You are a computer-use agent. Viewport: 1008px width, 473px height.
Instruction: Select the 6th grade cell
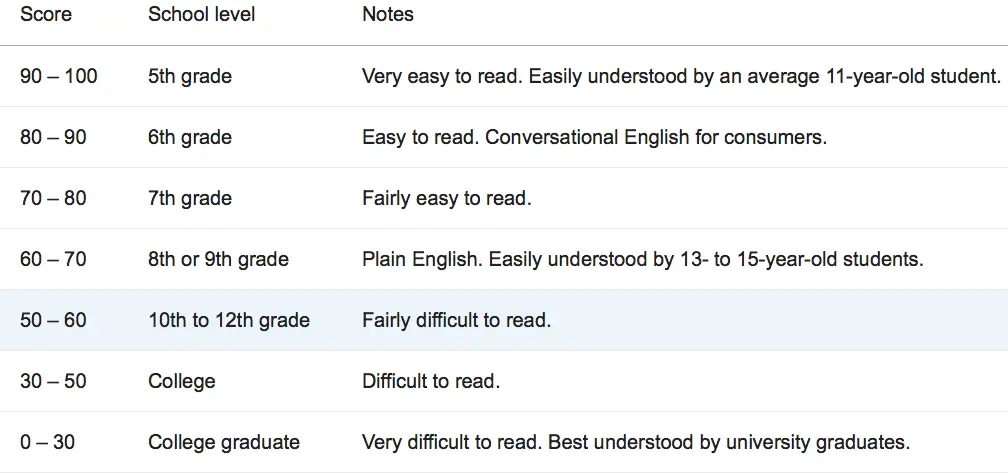[190, 137]
